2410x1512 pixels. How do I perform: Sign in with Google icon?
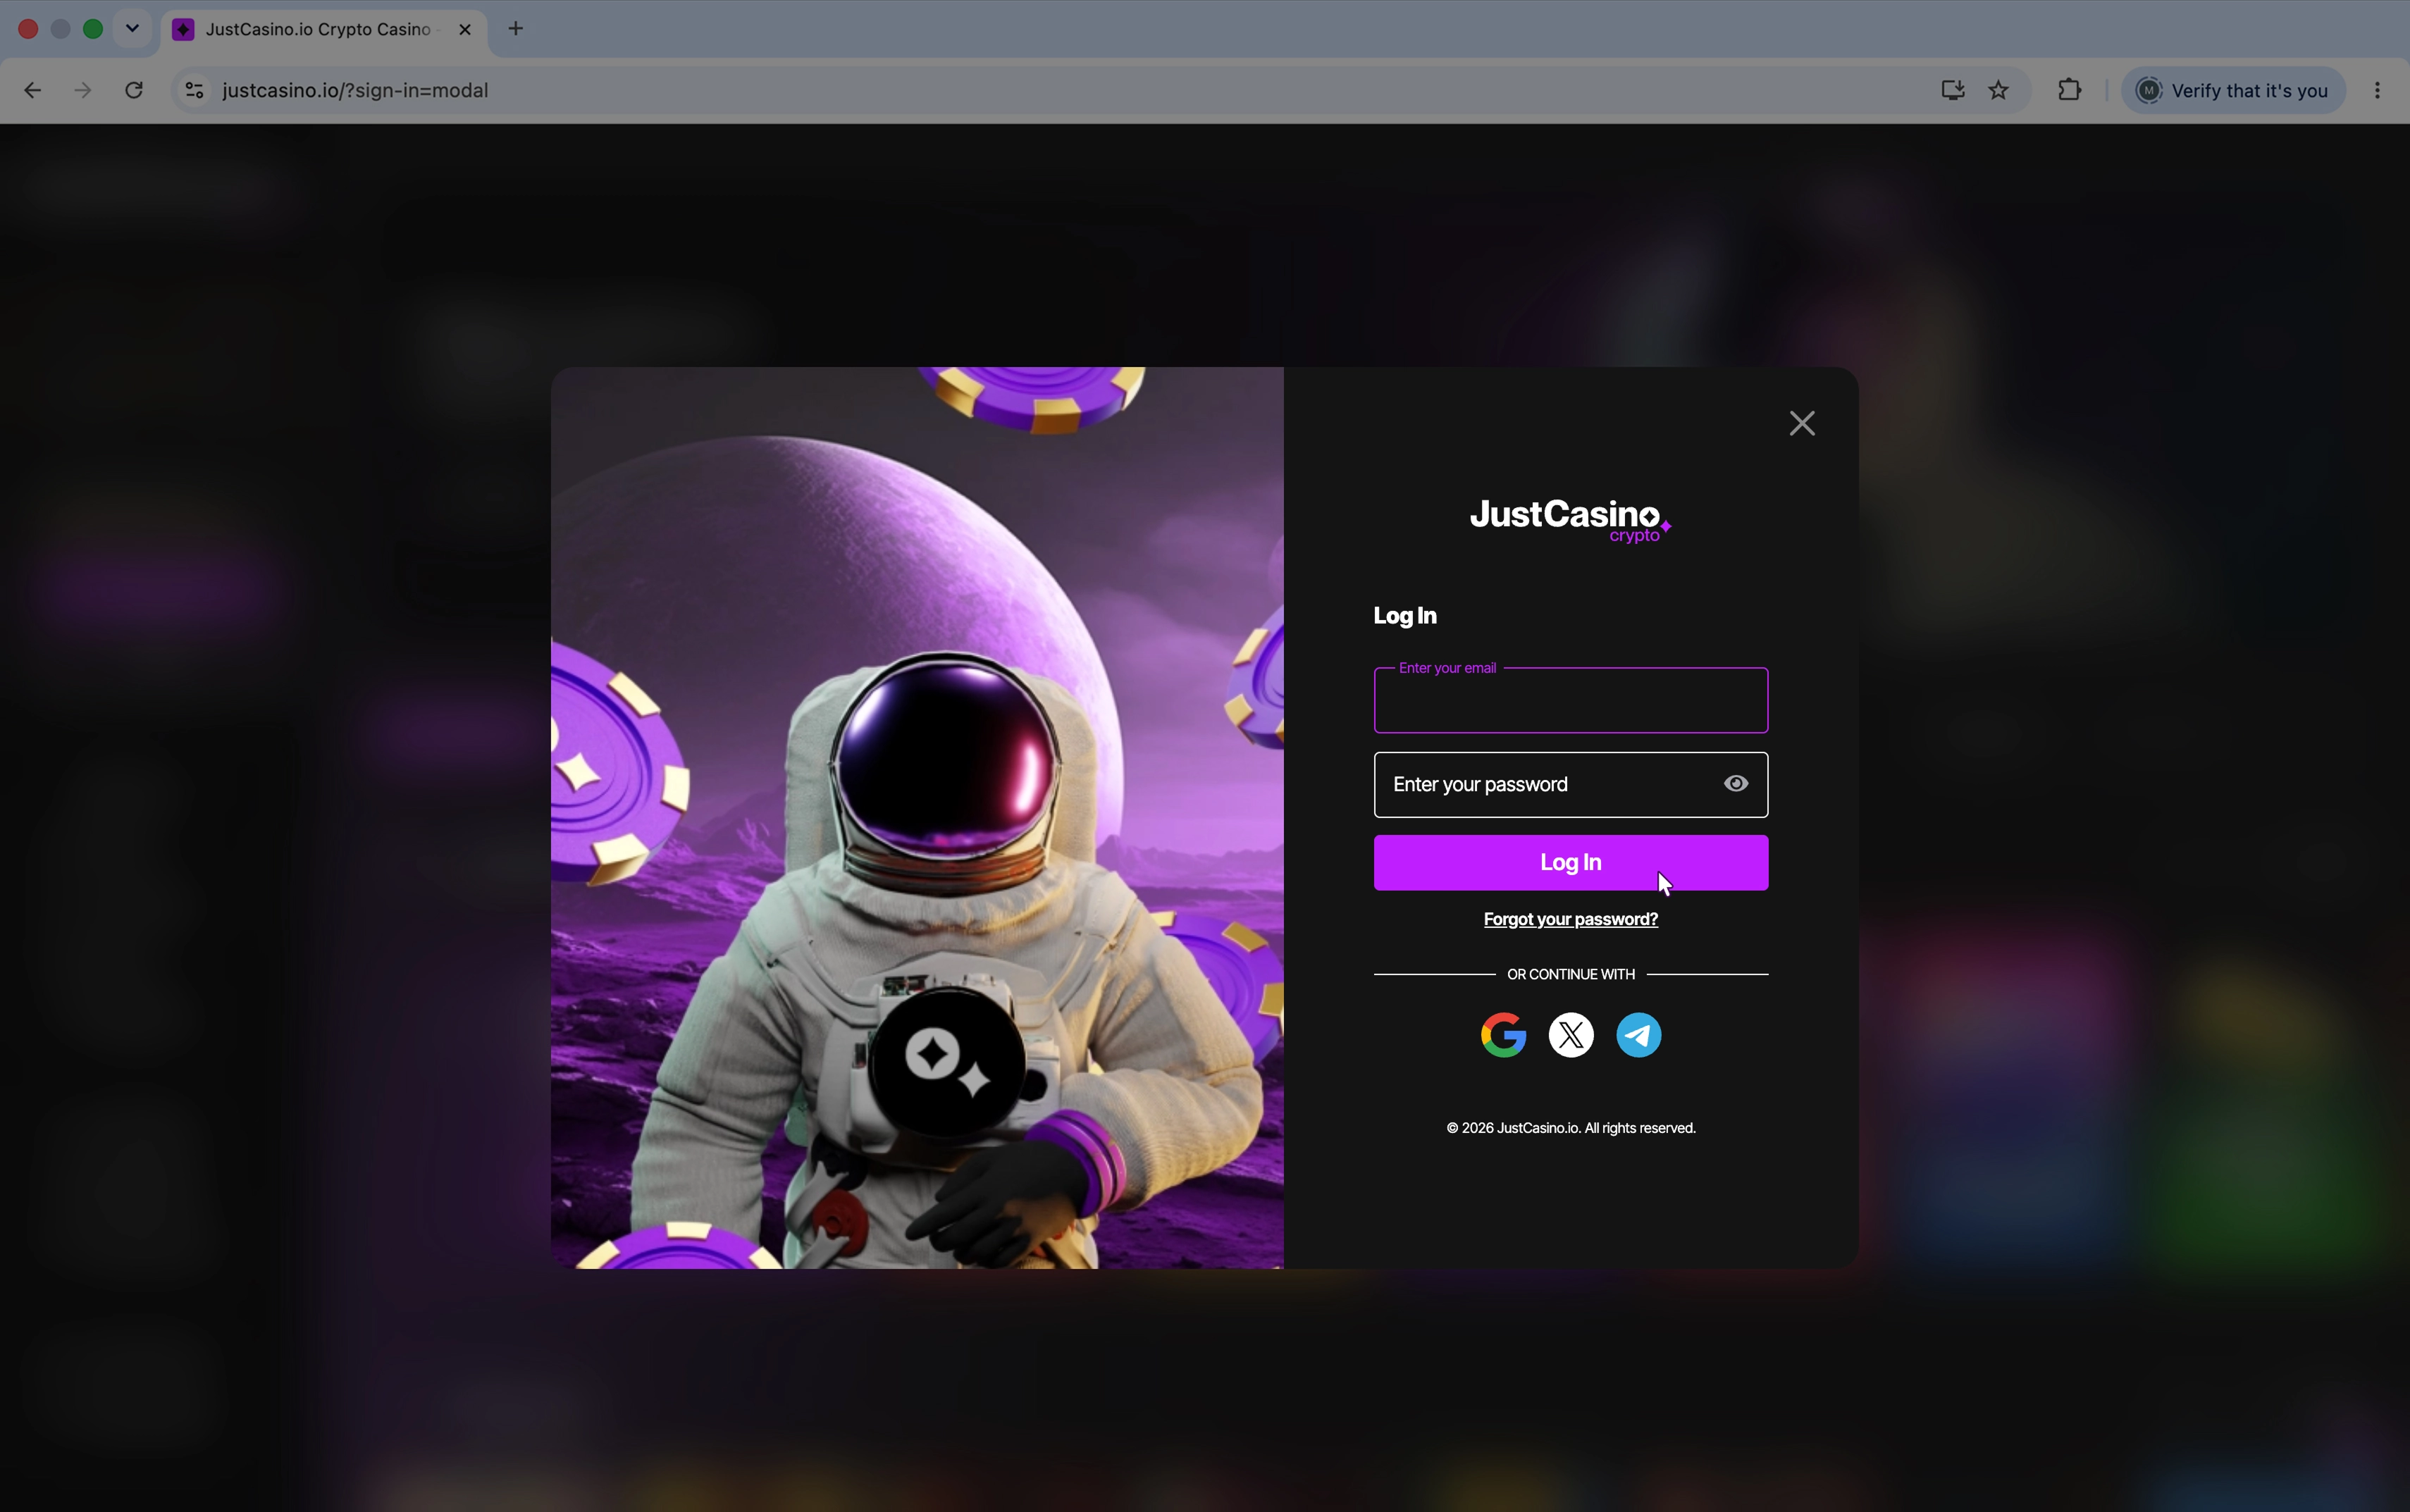(x=1503, y=1034)
